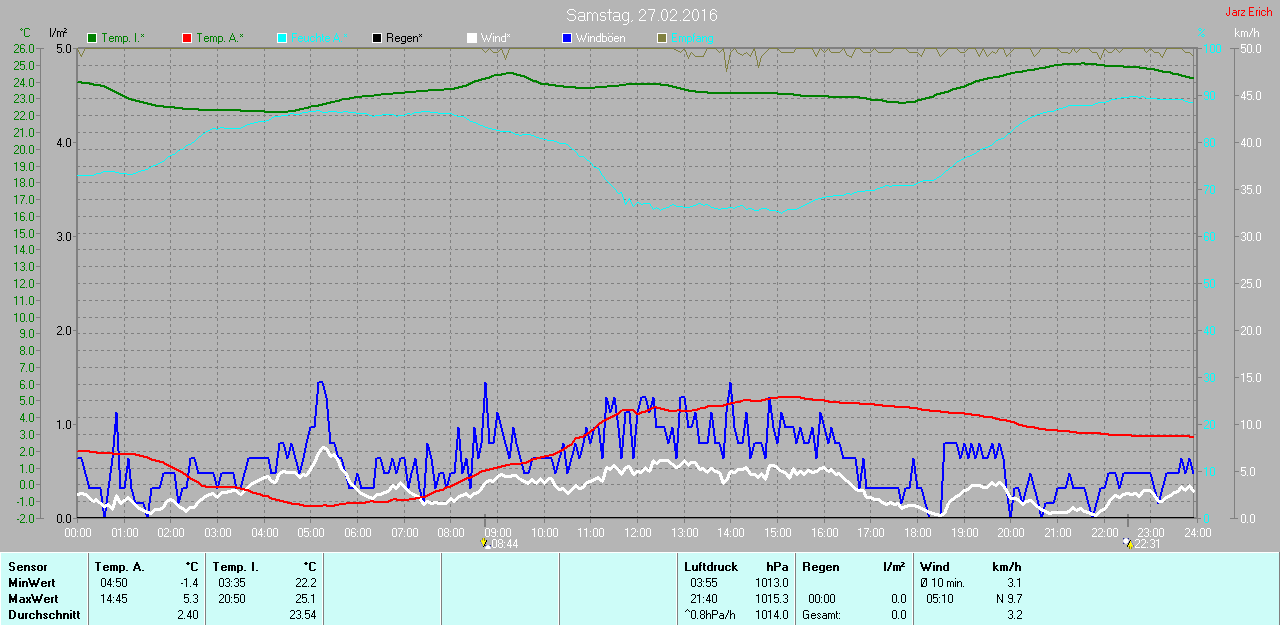Click the Luftdruck column header

[711, 567]
